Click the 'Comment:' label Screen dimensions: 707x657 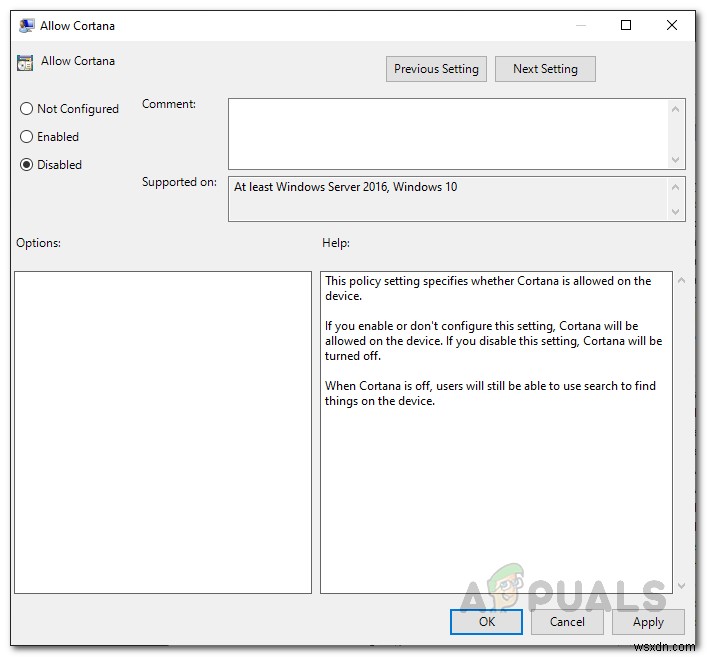point(169,104)
